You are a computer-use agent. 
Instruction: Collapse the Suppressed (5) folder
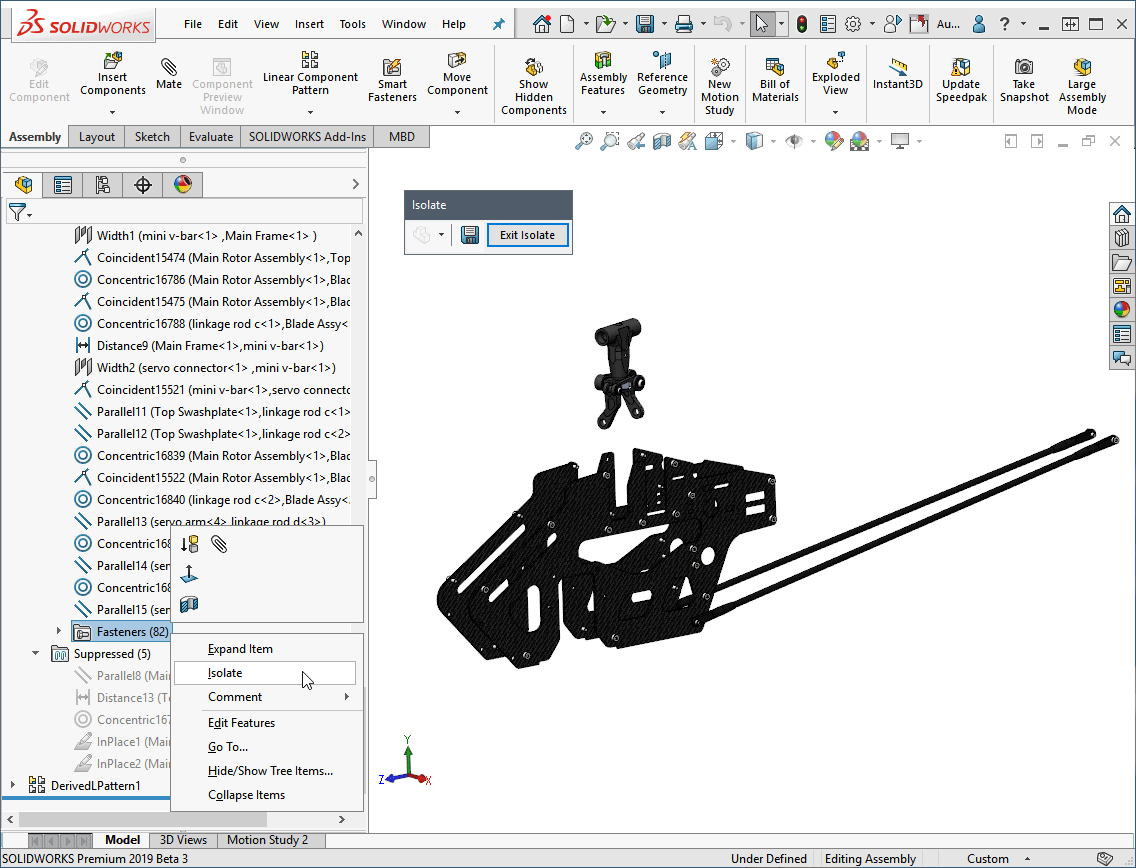36,653
